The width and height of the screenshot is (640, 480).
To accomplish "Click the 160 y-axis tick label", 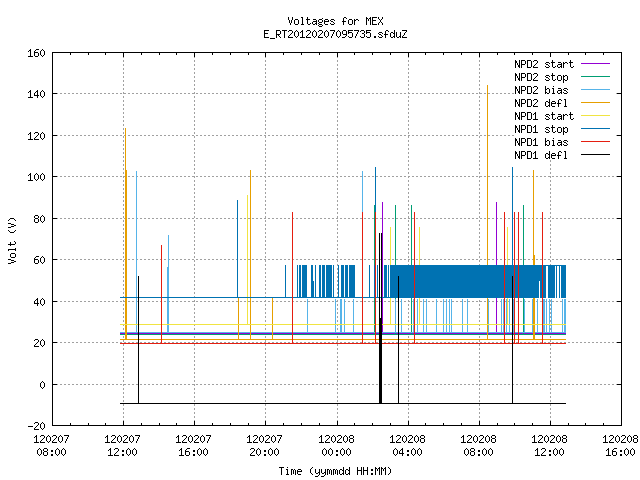I will [36, 53].
